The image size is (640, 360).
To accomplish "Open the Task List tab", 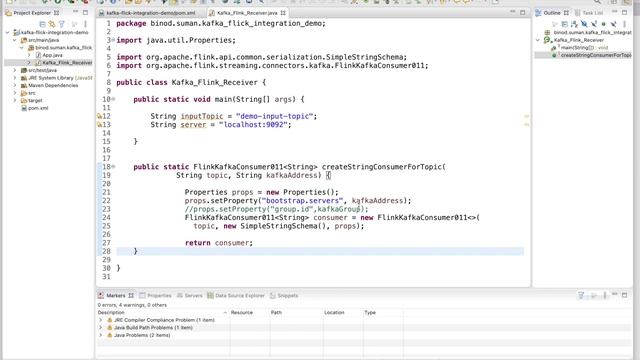I will pos(589,13).
